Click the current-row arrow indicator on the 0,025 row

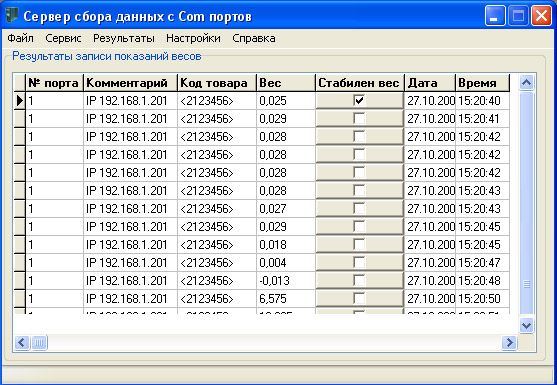20,101
